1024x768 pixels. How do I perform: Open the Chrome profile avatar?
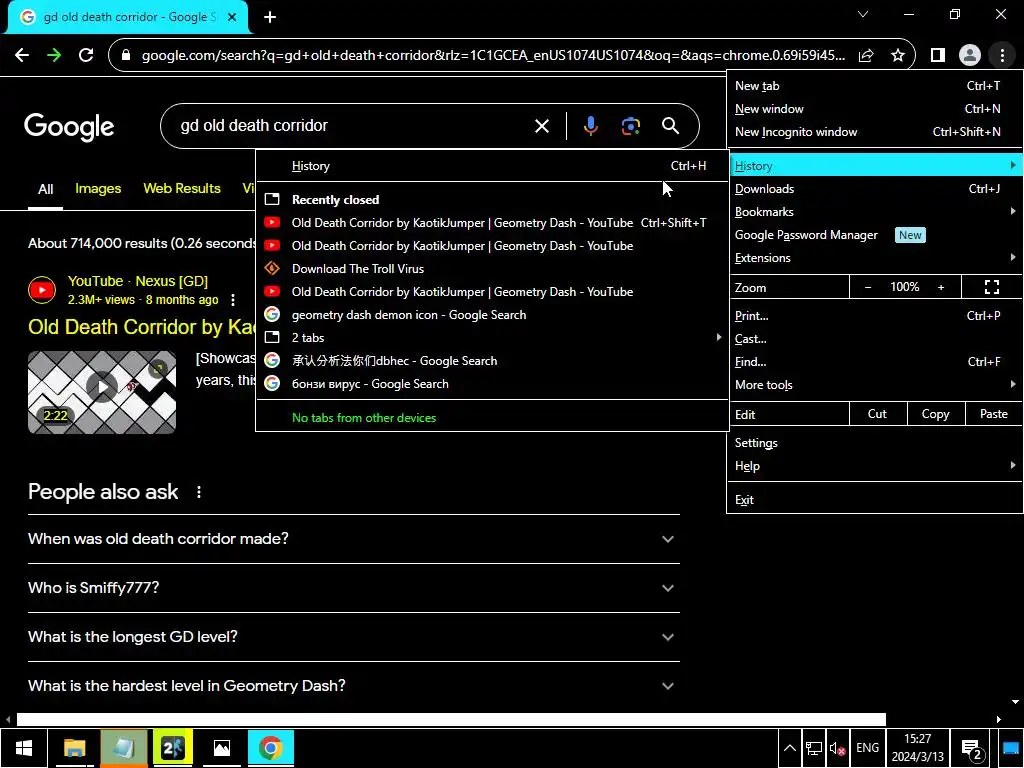(970, 56)
